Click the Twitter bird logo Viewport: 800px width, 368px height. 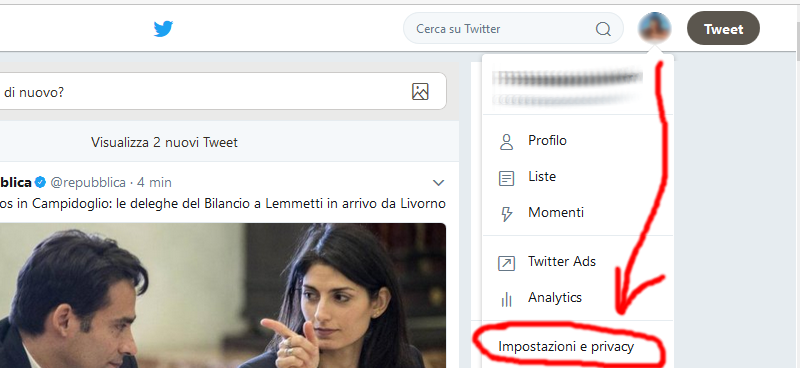[x=163, y=29]
